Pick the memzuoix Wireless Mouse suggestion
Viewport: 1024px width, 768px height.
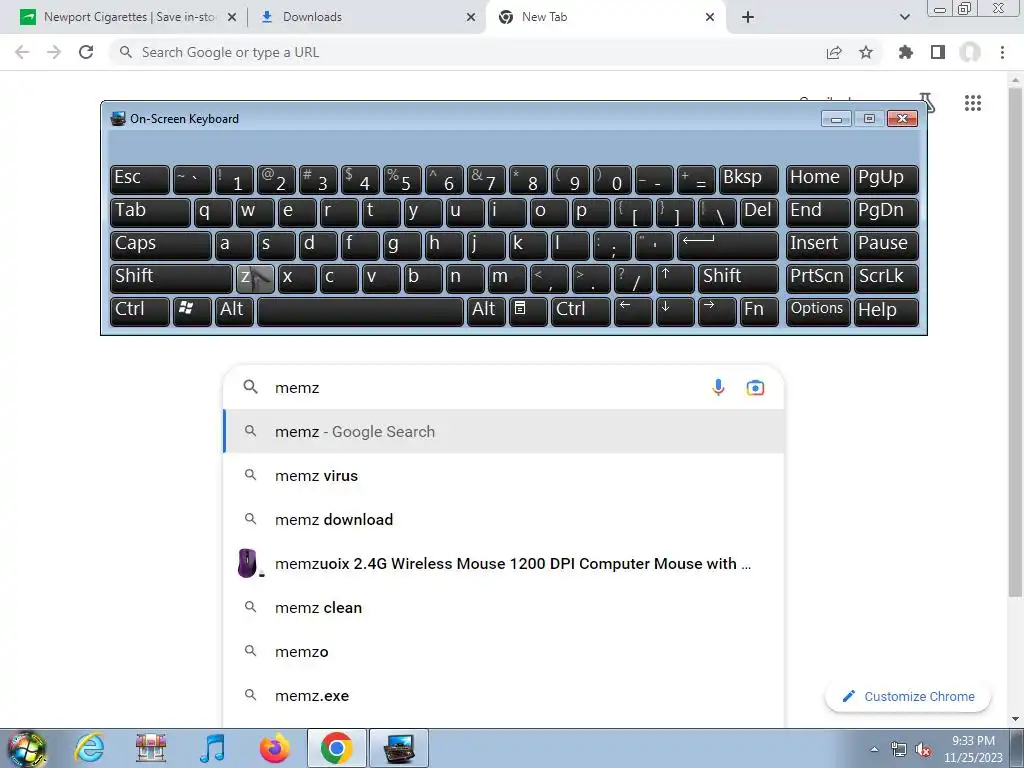pos(504,564)
